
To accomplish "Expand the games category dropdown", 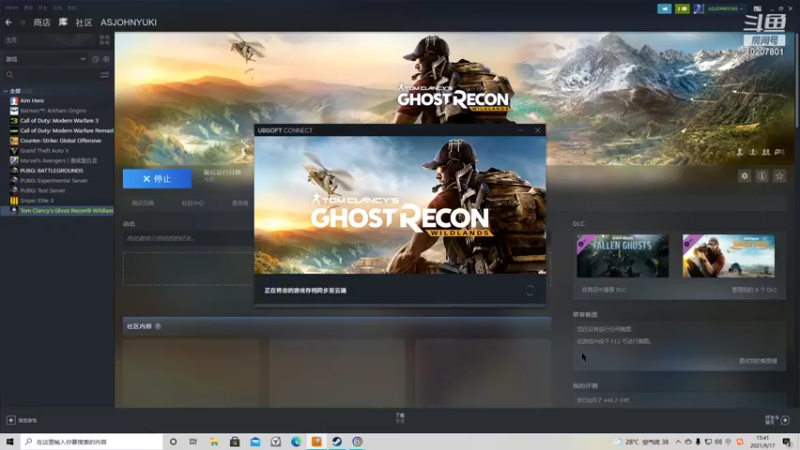I will (83, 59).
